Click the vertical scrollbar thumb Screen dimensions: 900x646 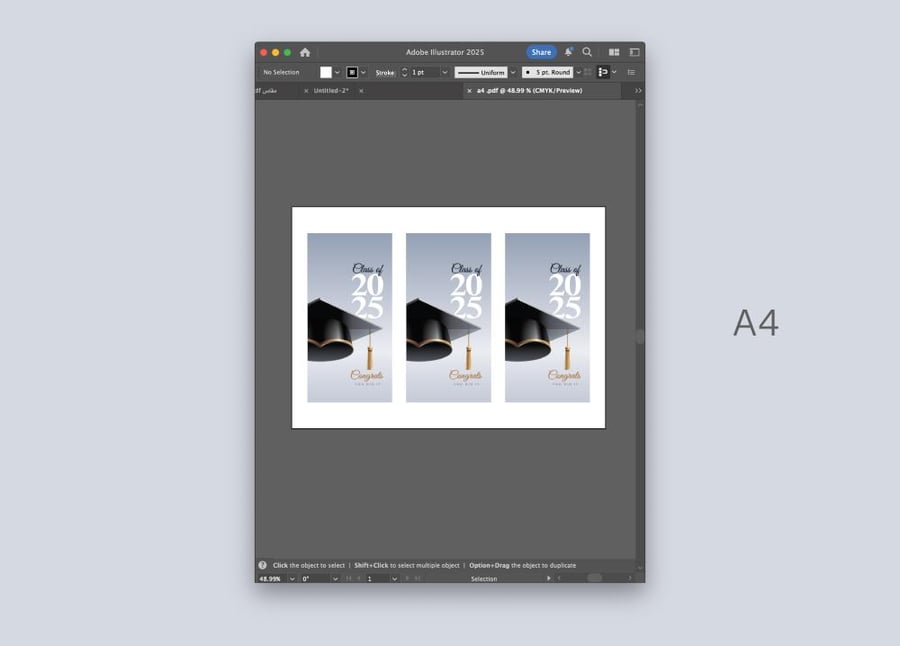(640, 336)
